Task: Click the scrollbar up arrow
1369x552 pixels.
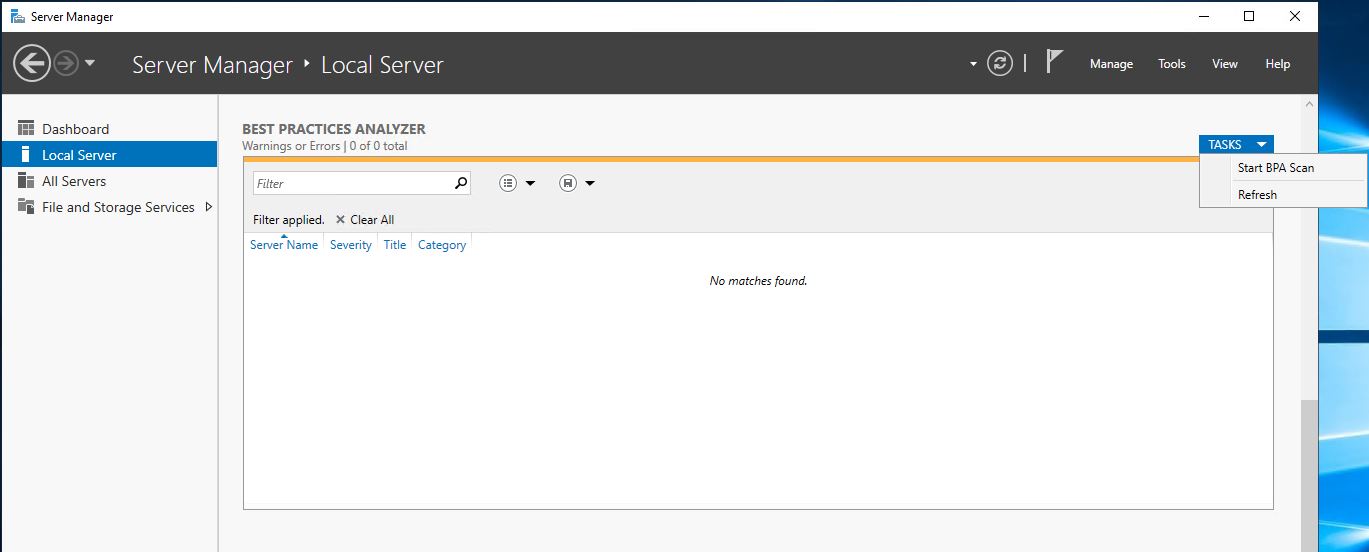Action: click(x=1309, y=103)
